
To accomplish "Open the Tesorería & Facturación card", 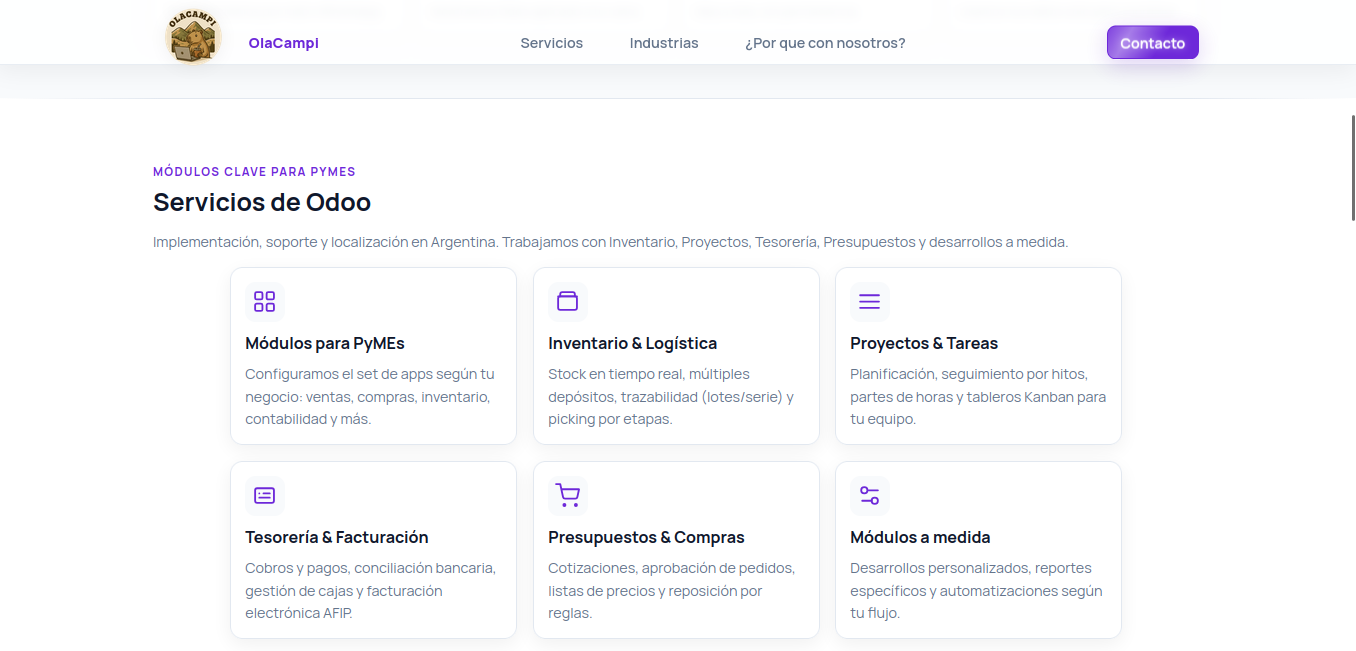I will [373, 549].
